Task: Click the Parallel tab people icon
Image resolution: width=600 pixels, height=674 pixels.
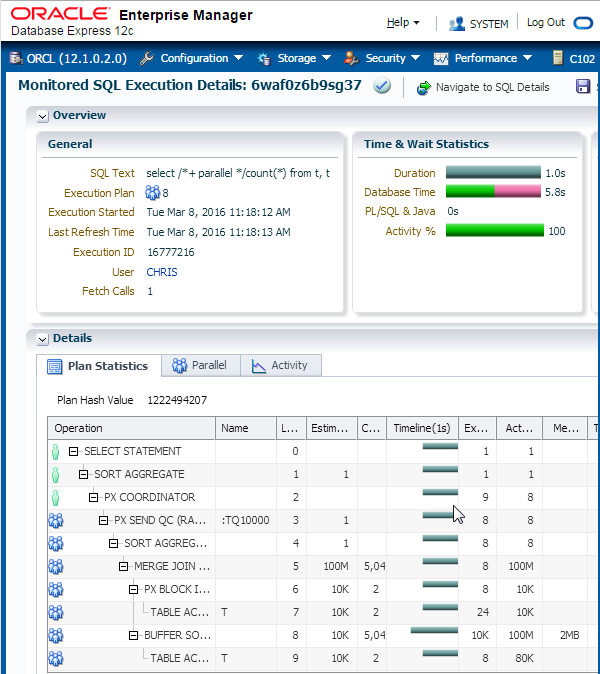Action: pyautogui.click(x=179, y=365)
